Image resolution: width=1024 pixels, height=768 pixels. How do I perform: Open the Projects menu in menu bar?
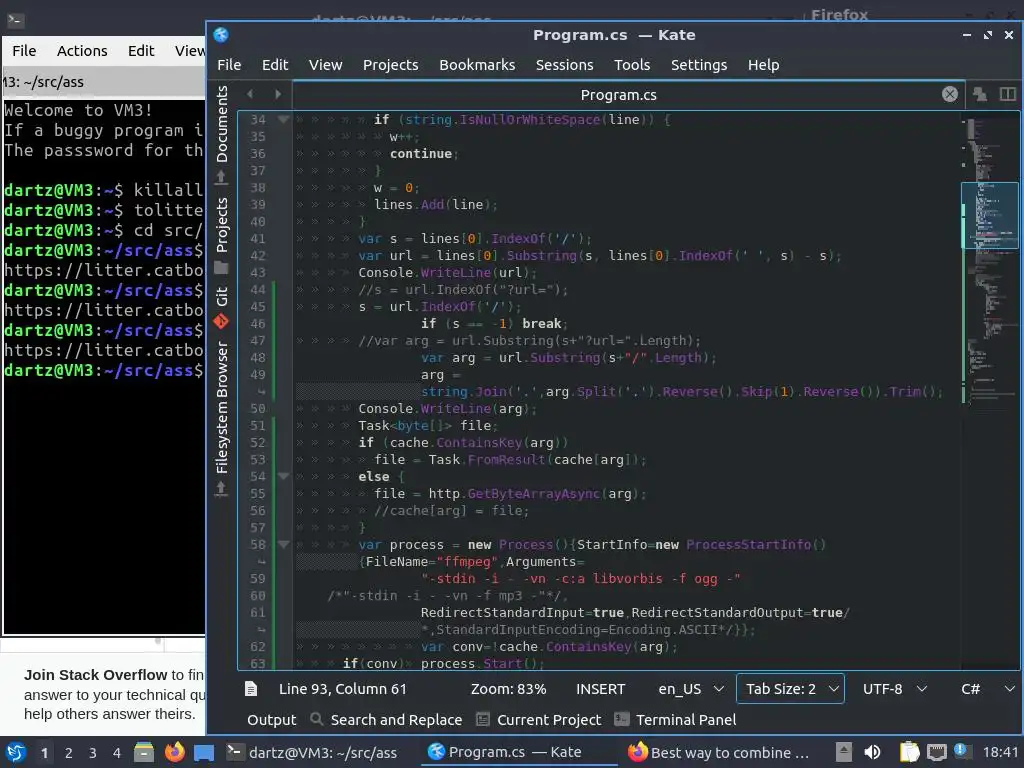coord(391,65)
